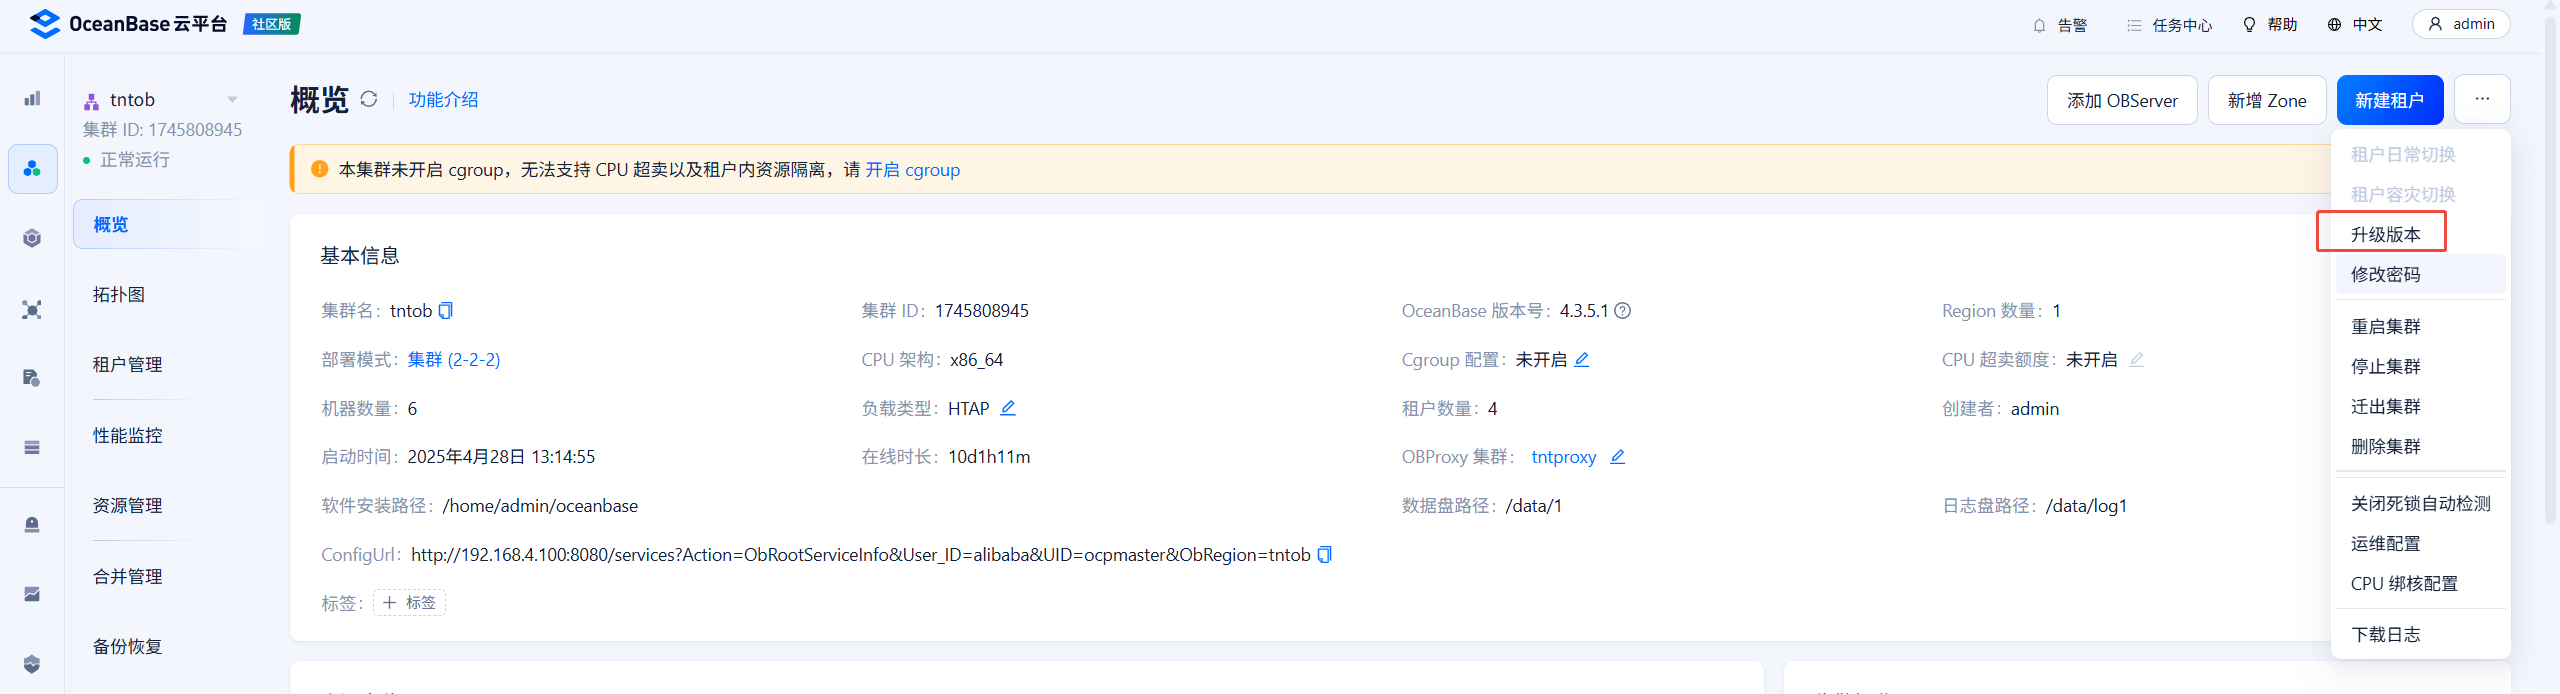
Task: Open the 功能介绍 link
Action: (x=443, y=100)
